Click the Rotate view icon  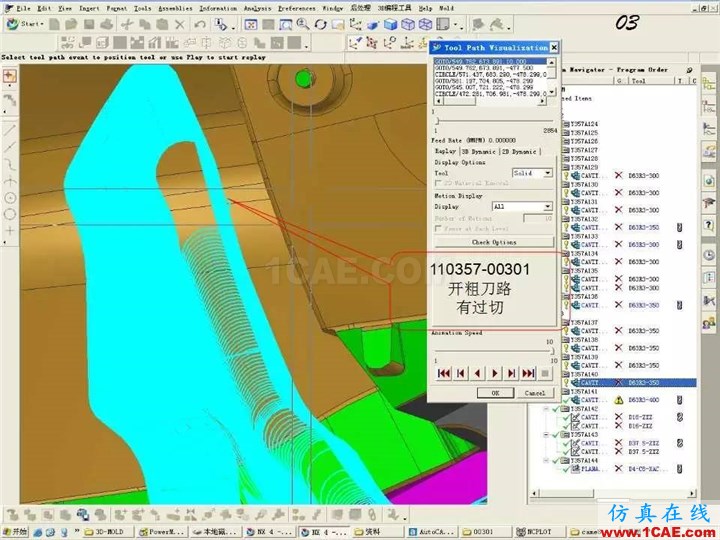click(321, 24)
